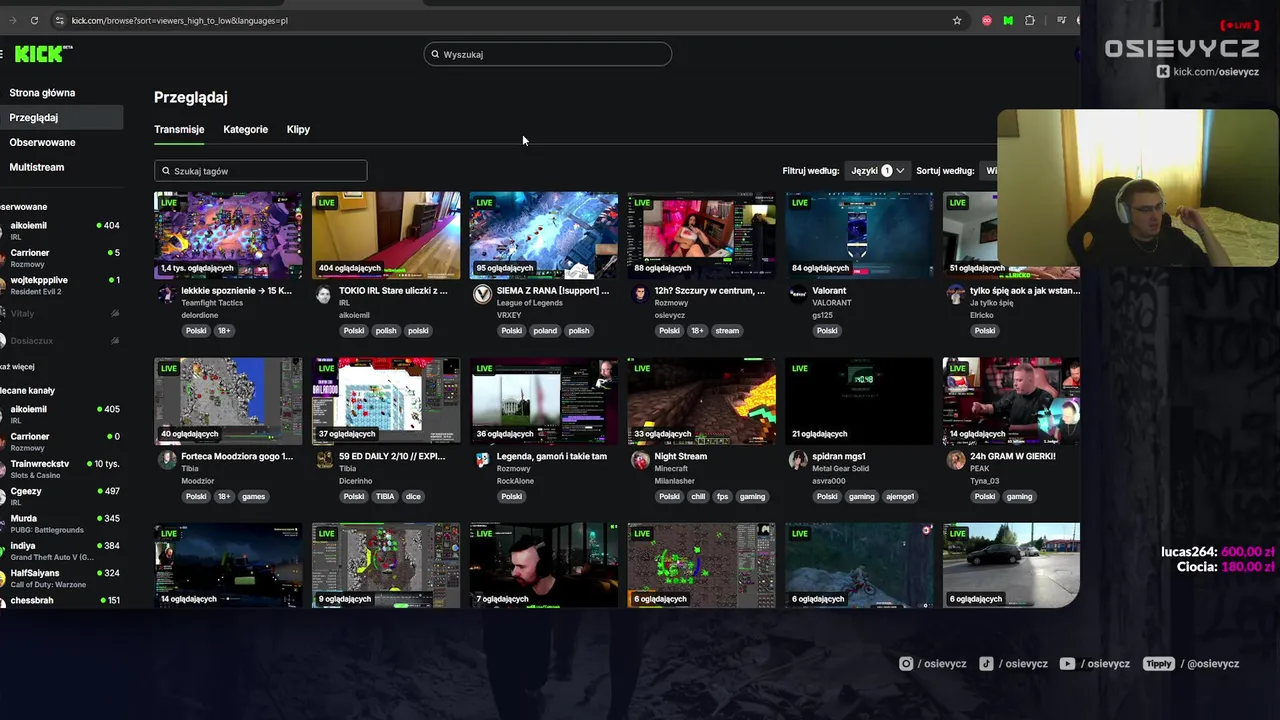This screenshot has width=1280, height=720.
Task: Open gs125 channel avatar
Action: pyautogui.click(x=798, y=294)
